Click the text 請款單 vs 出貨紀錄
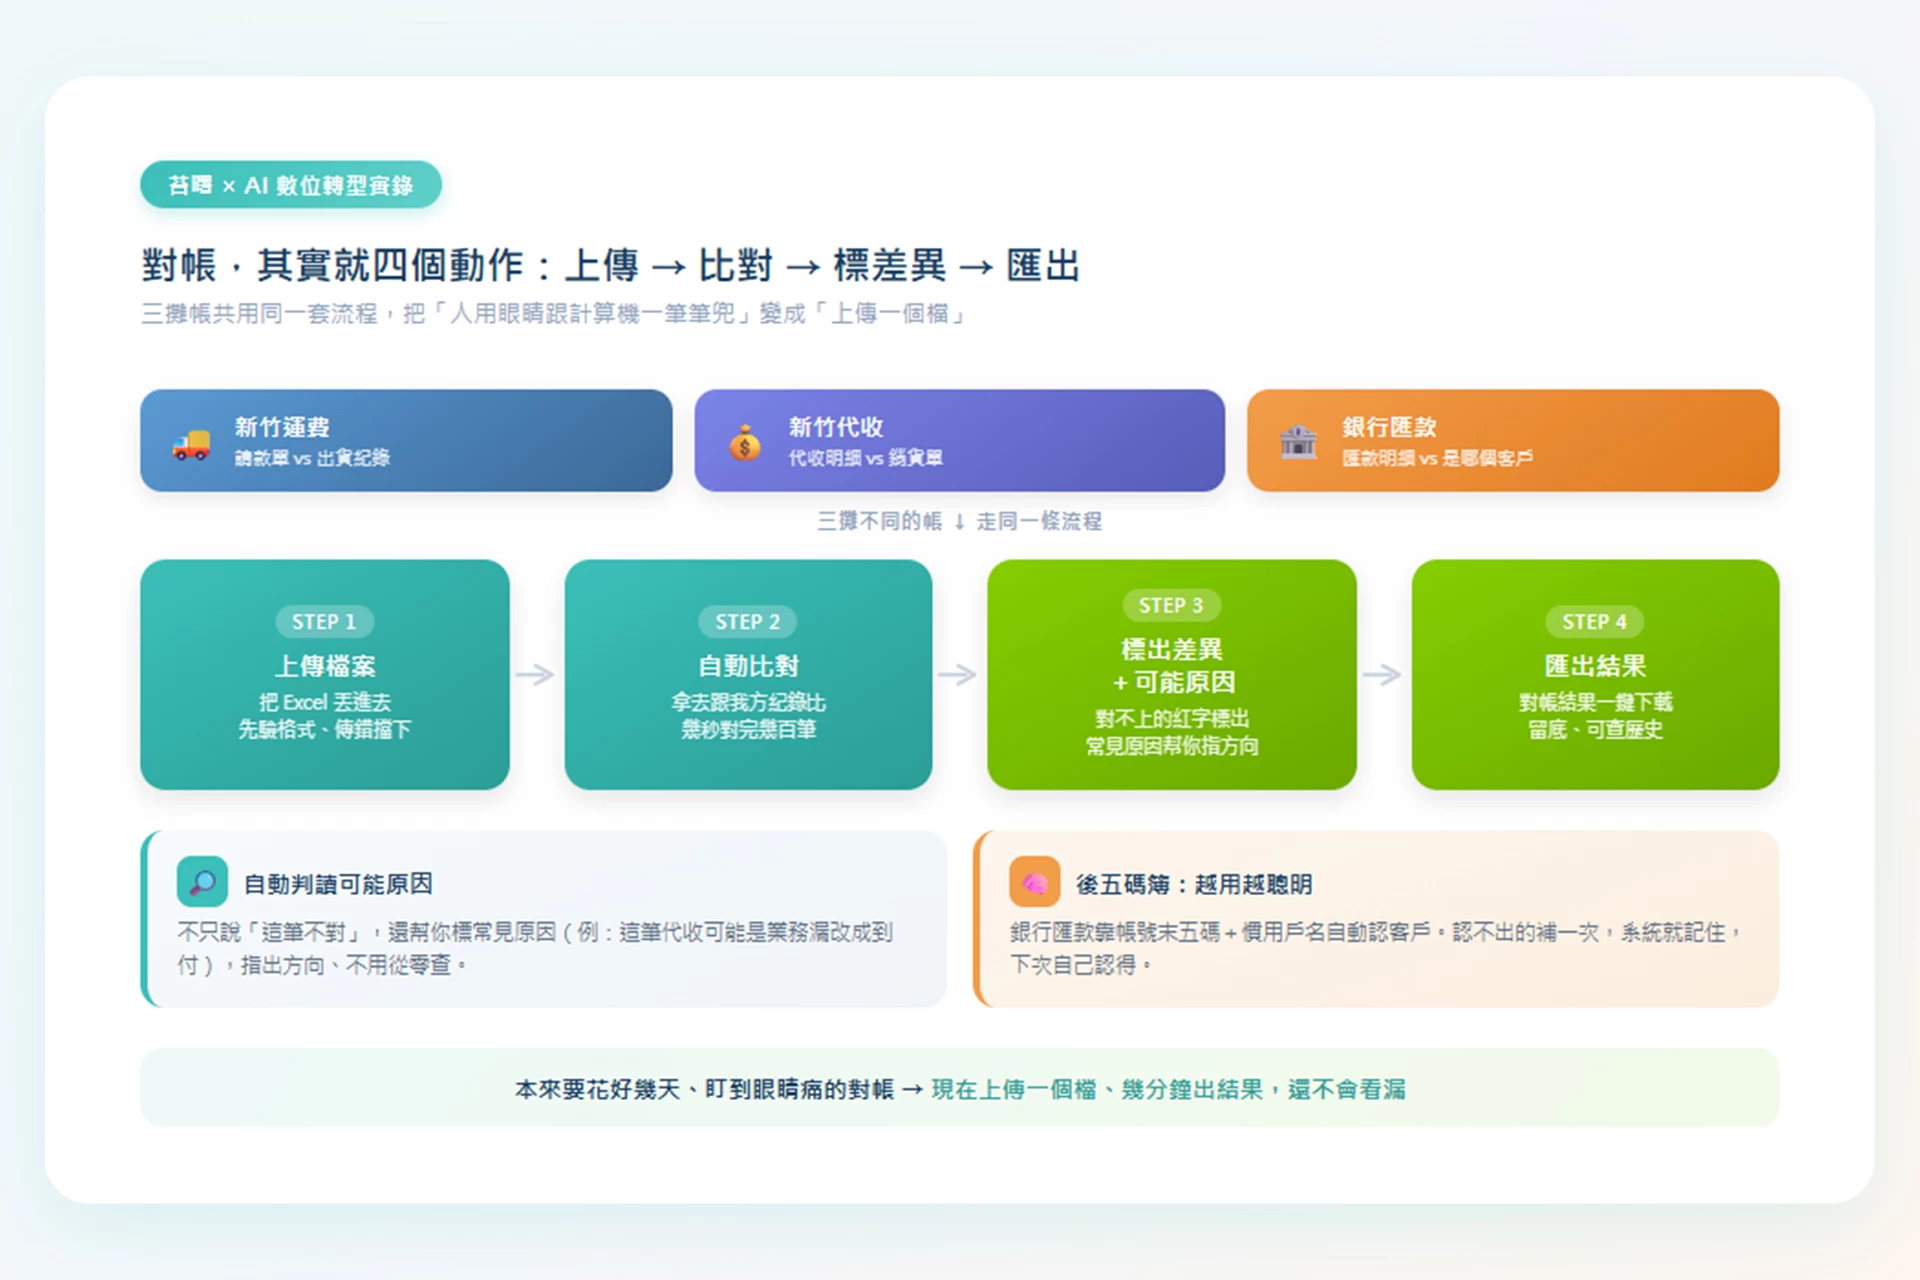The height and width of the screenshot is (1280, 1920). [x=312, y=458]
